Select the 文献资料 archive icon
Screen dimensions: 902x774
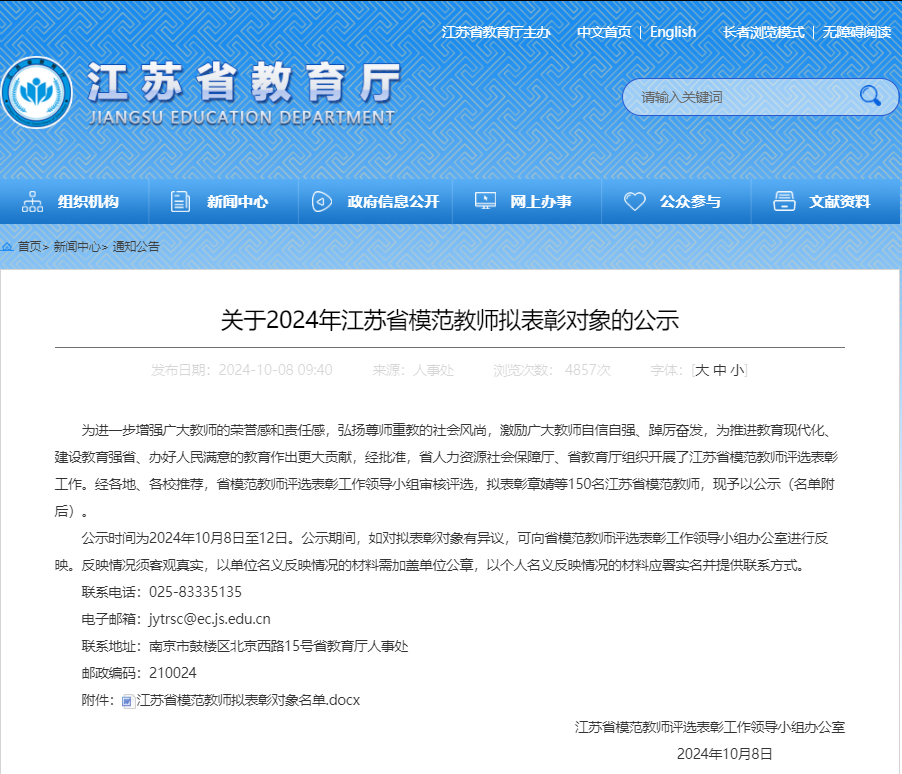click(786, 201)
